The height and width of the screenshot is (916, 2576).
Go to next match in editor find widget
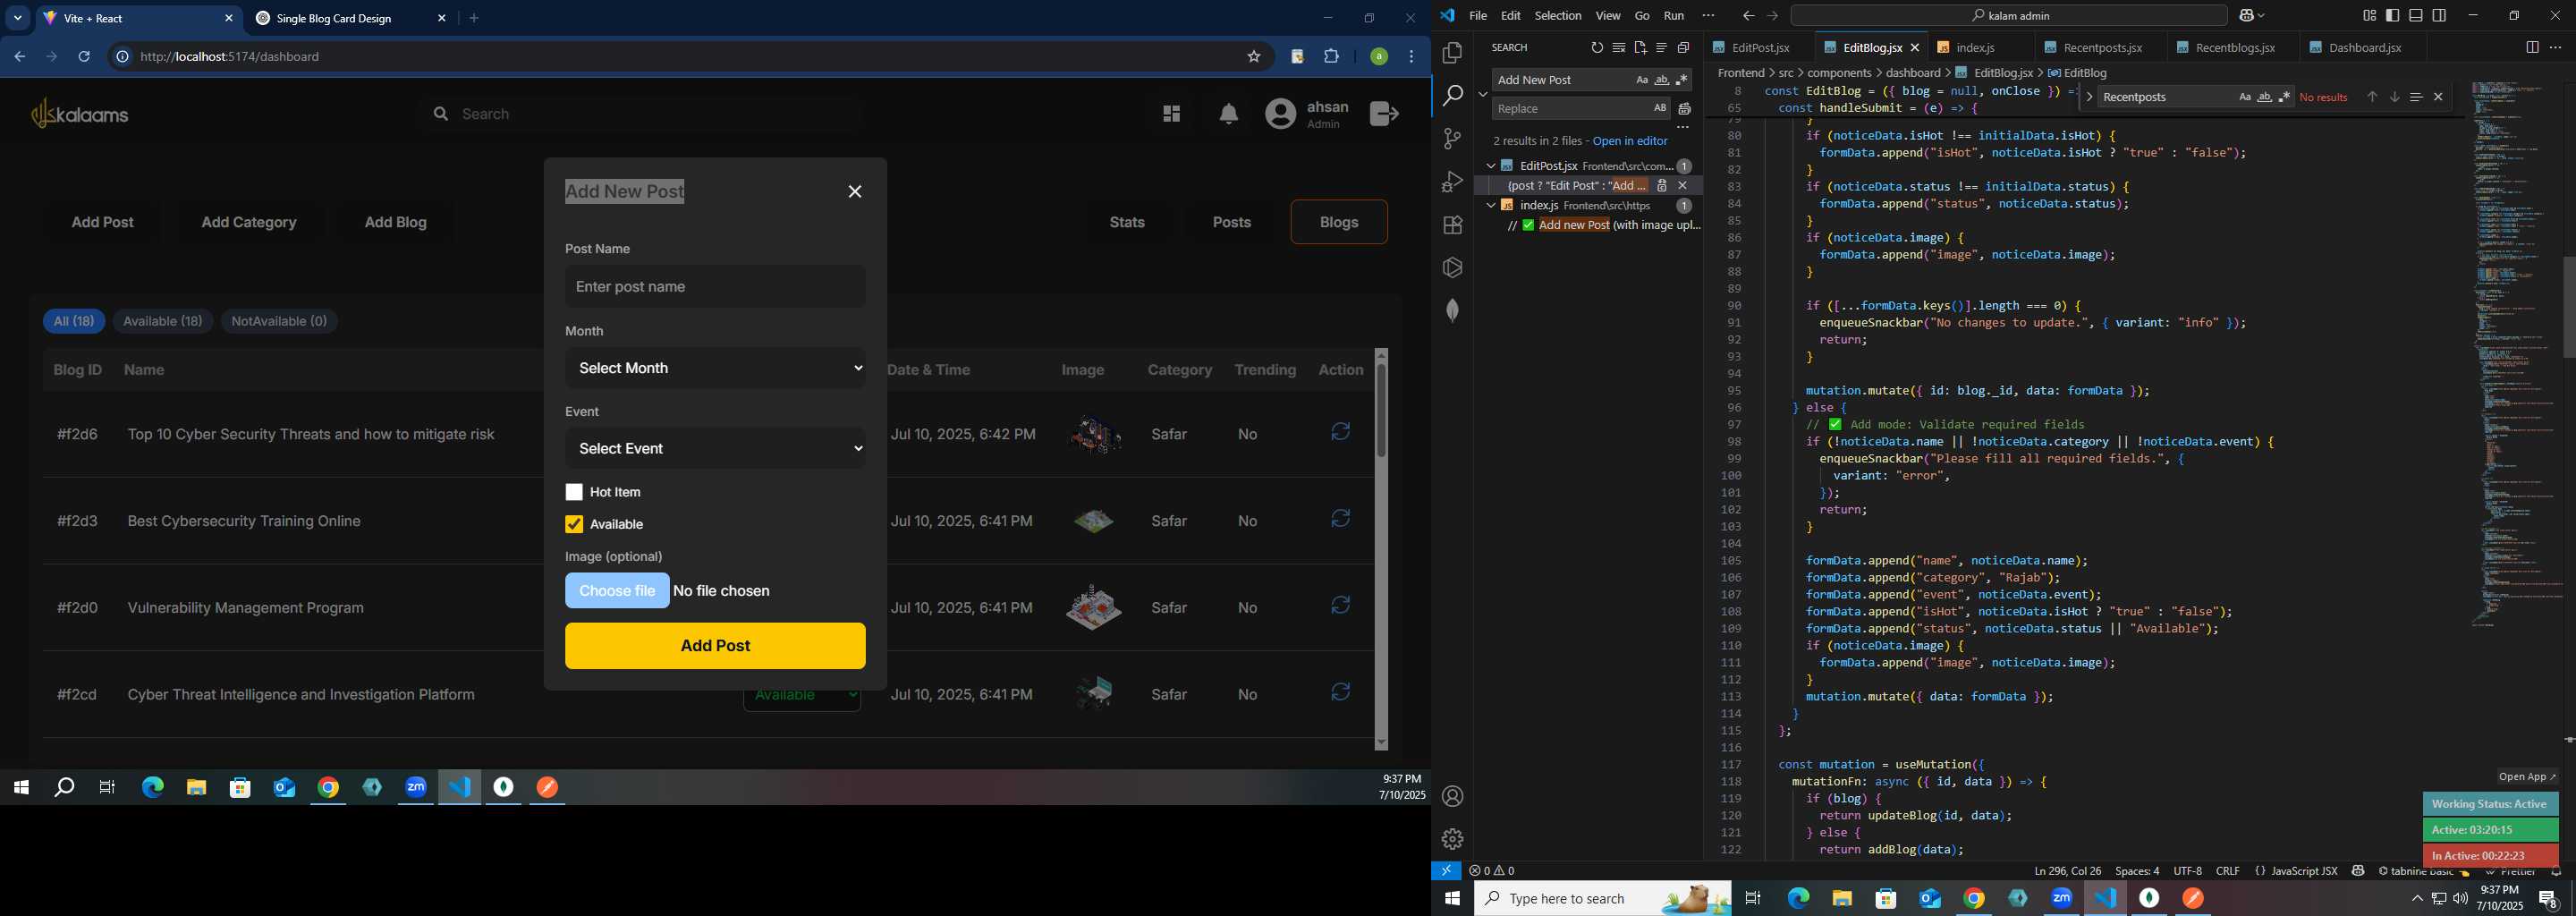coord(2394,97)
